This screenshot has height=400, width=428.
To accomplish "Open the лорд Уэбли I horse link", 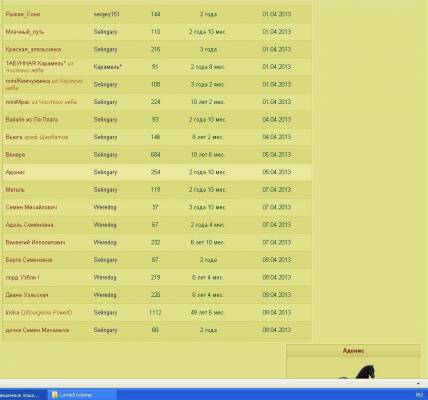I will click(x=22, y=277).
